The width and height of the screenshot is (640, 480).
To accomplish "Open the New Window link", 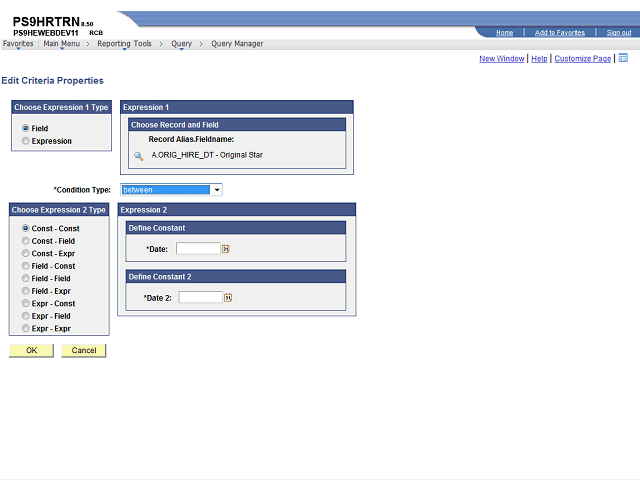I will [x=502, y=59].
